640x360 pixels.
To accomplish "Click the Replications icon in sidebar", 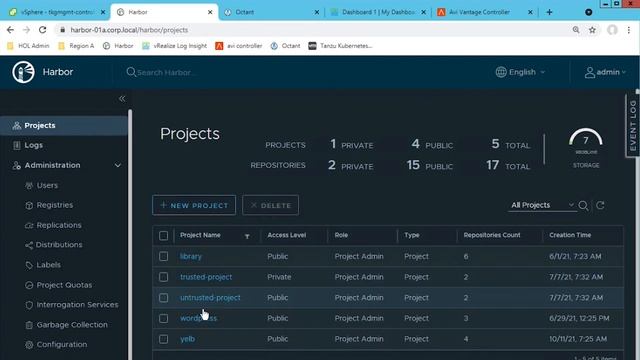I will tap(29, 225).
